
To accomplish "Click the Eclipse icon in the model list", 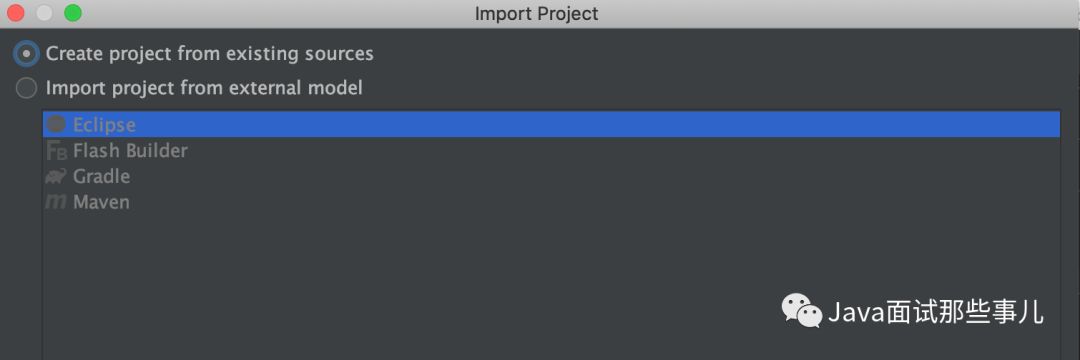I will click(x=57, y=125).
